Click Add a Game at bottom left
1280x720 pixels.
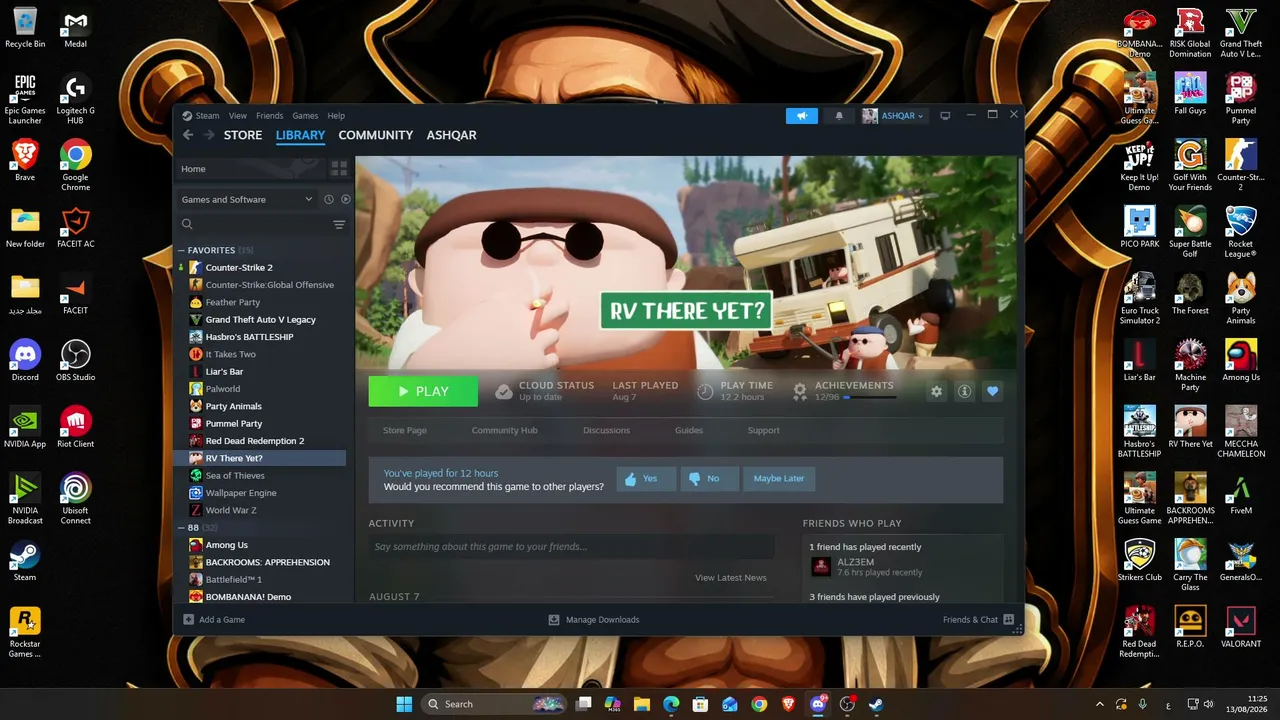(x=214, y=620)
